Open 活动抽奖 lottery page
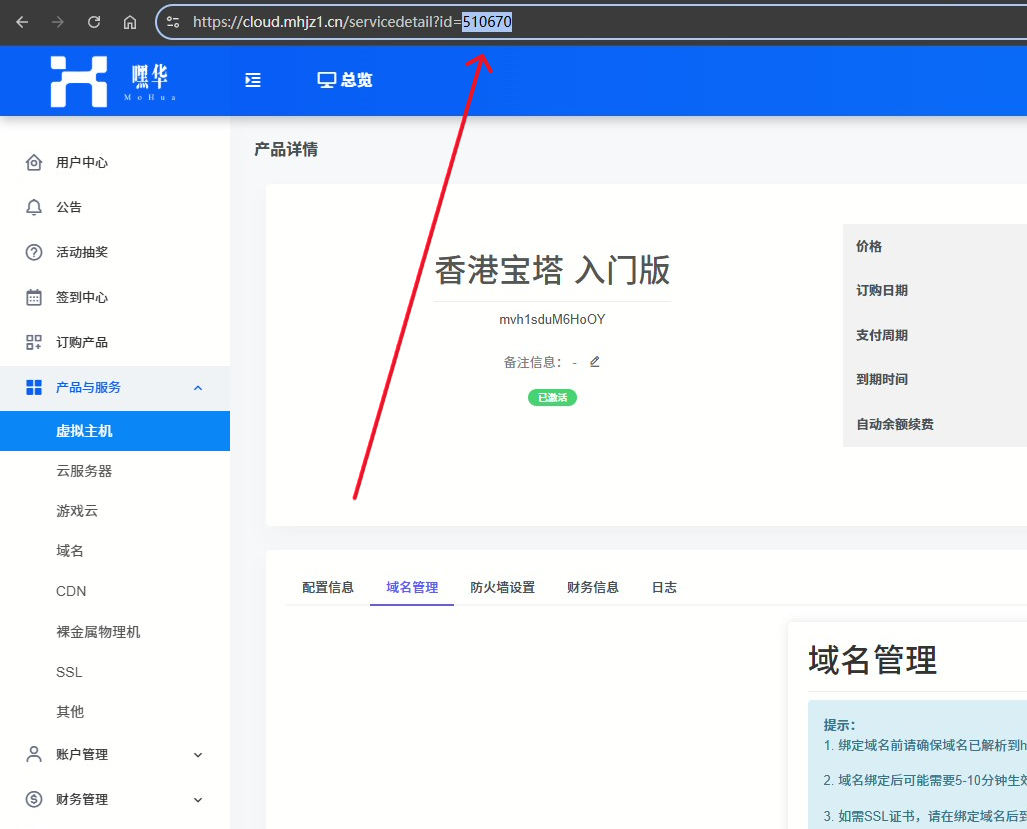This screenshot has height=829, width=1027. coord(82,252)
